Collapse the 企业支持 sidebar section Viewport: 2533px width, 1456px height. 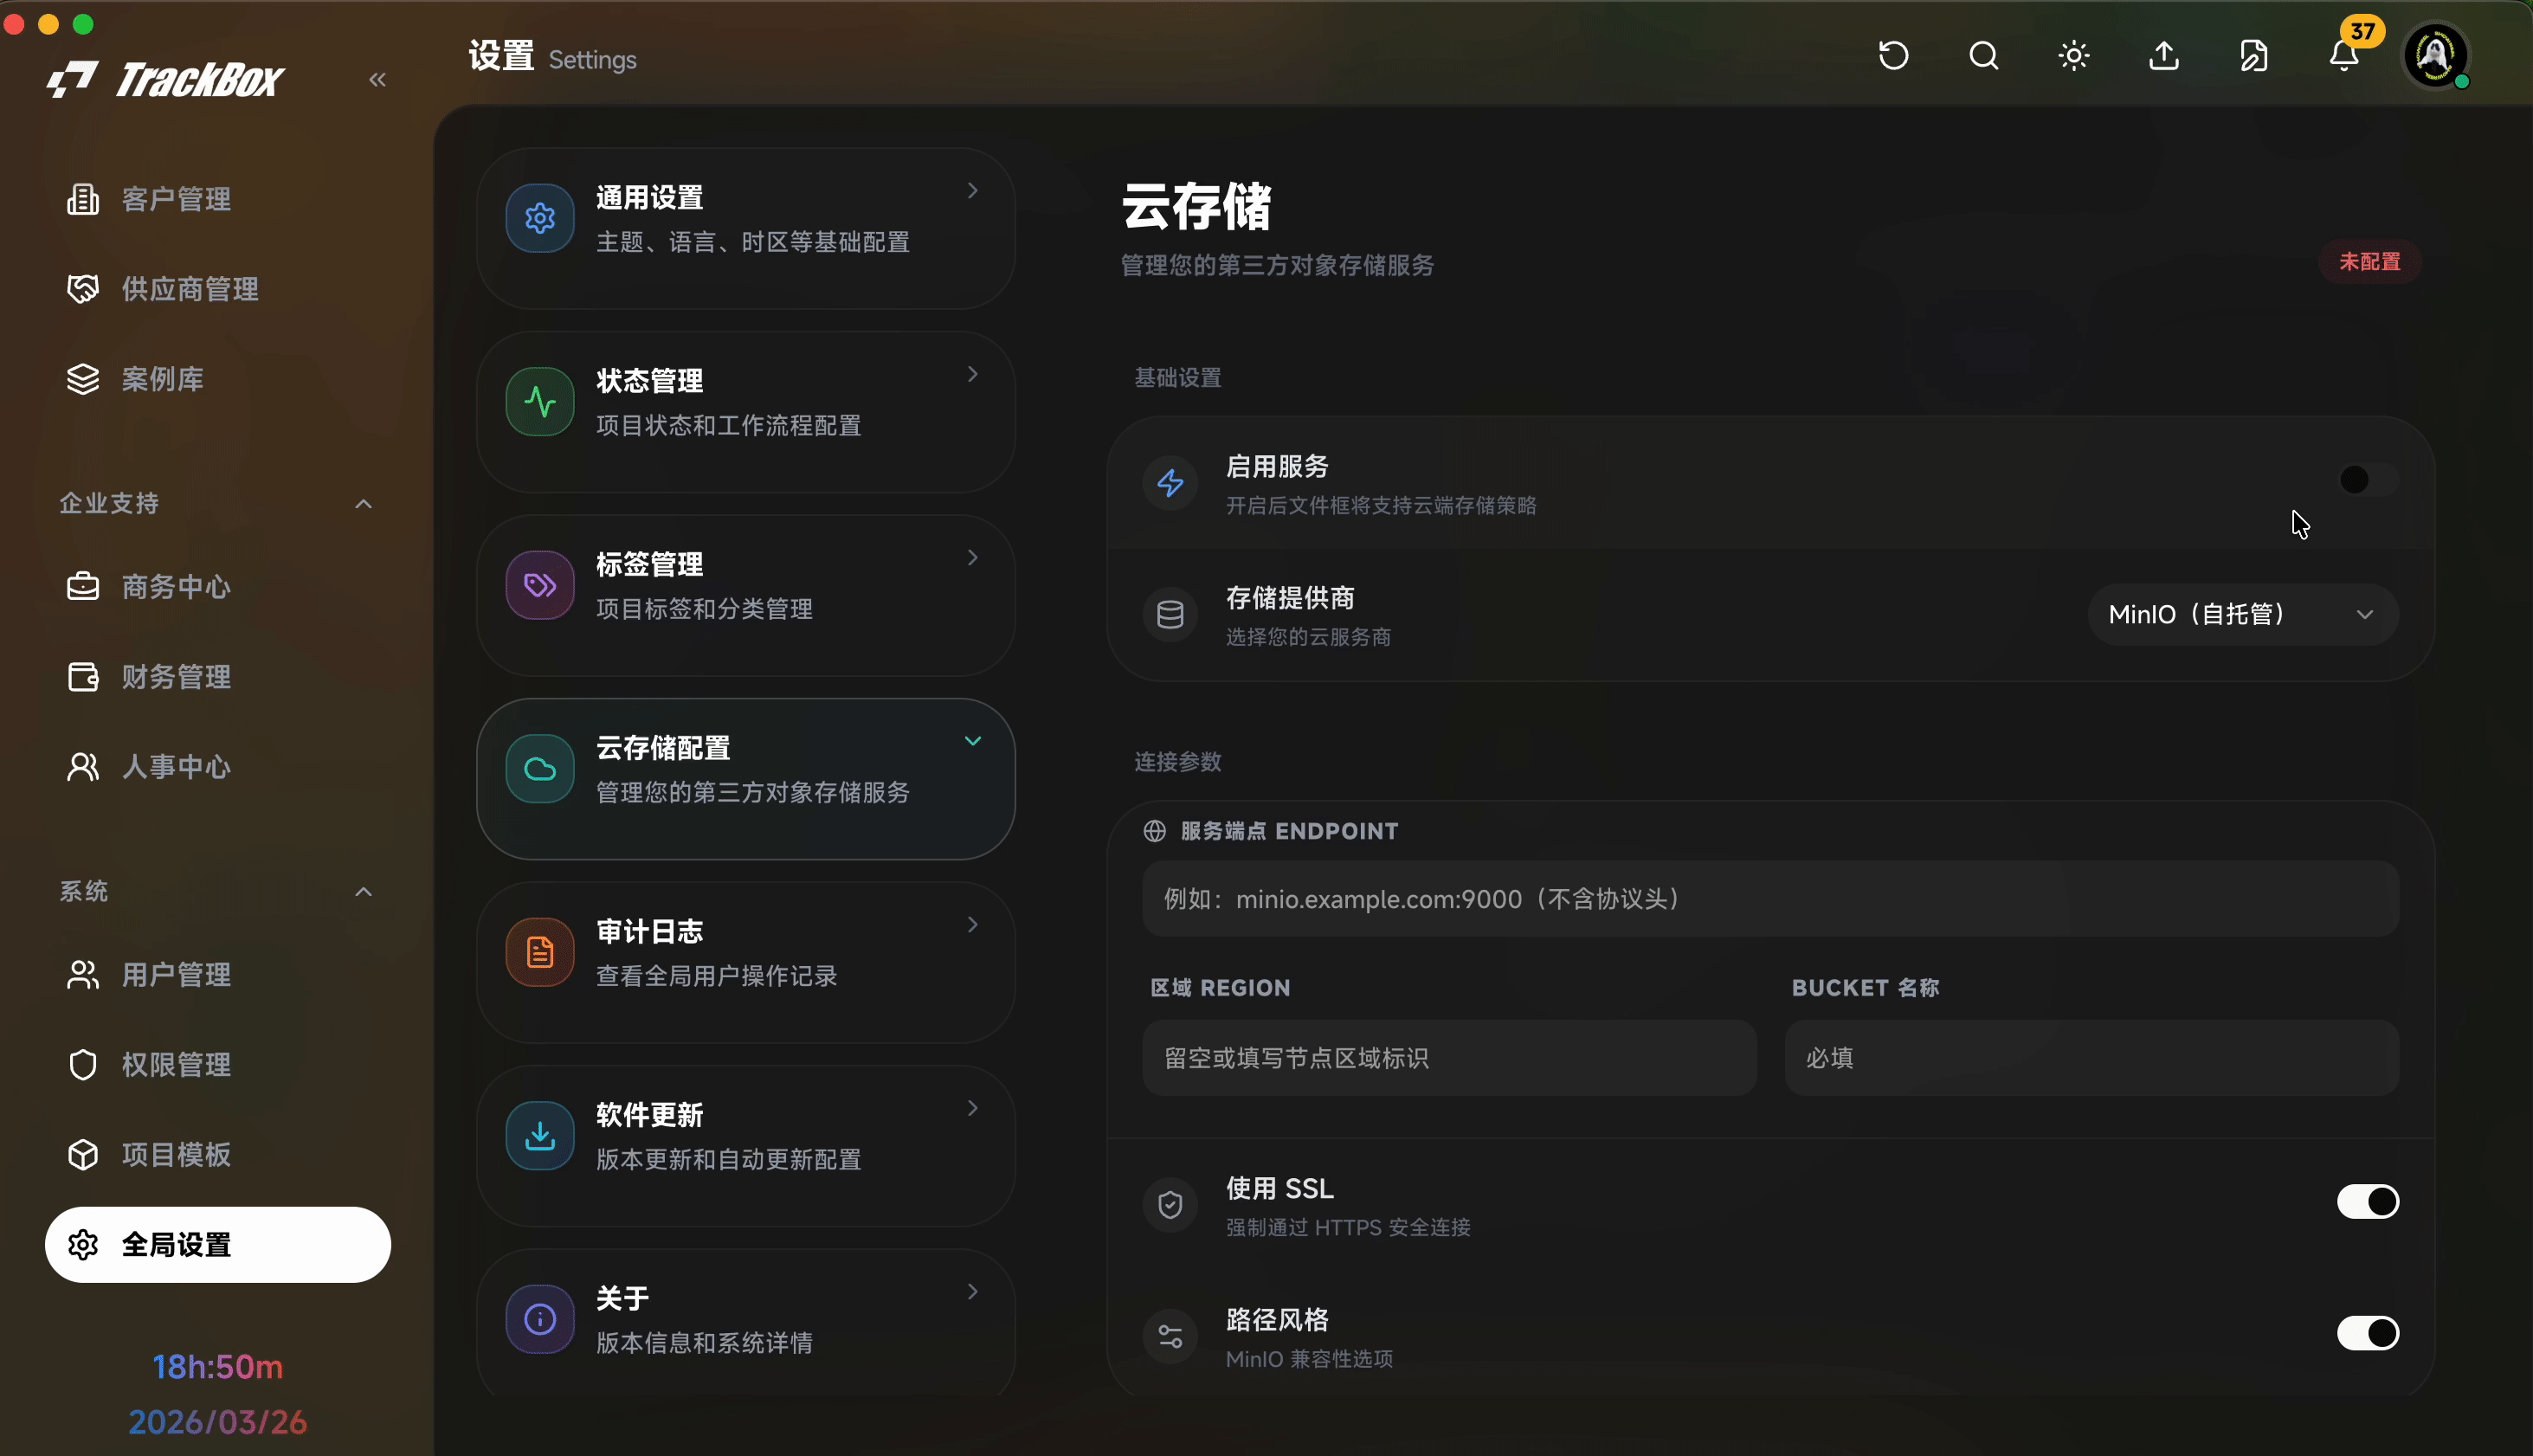[364, 504]
